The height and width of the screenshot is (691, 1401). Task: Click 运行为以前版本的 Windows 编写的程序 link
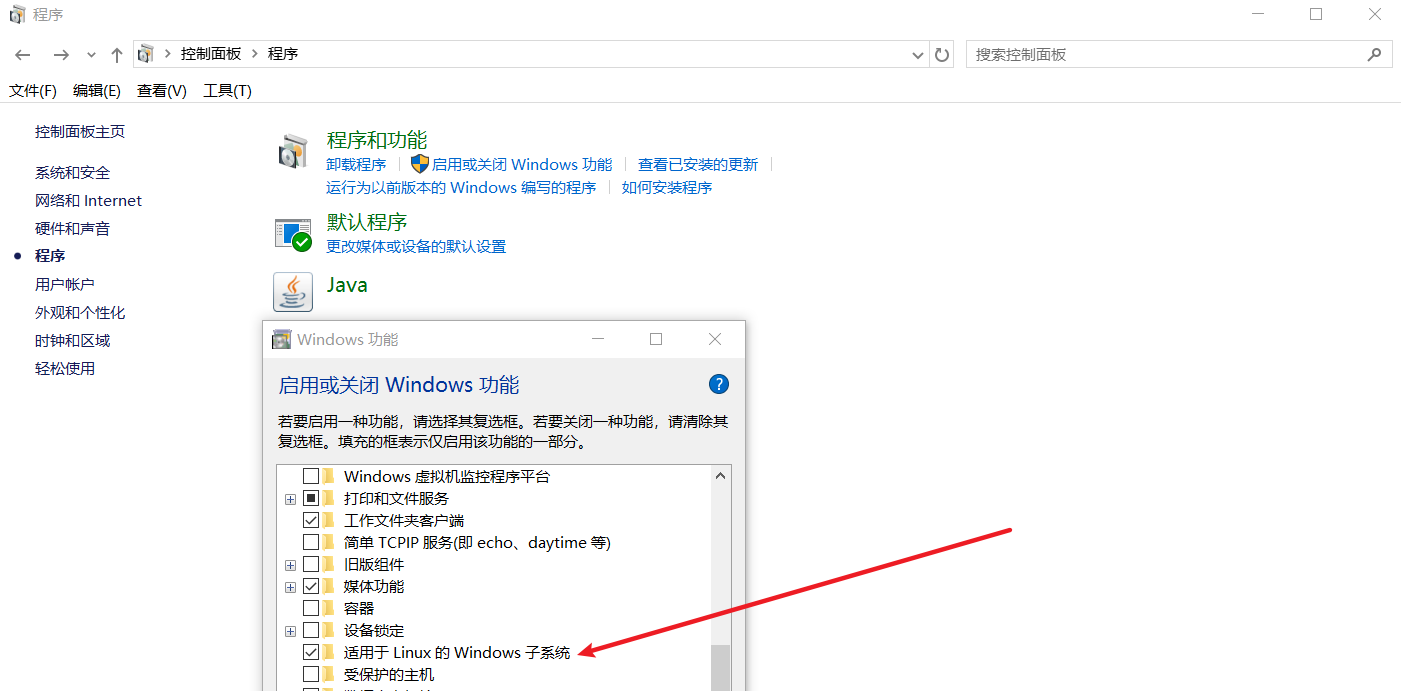point(461,188)
